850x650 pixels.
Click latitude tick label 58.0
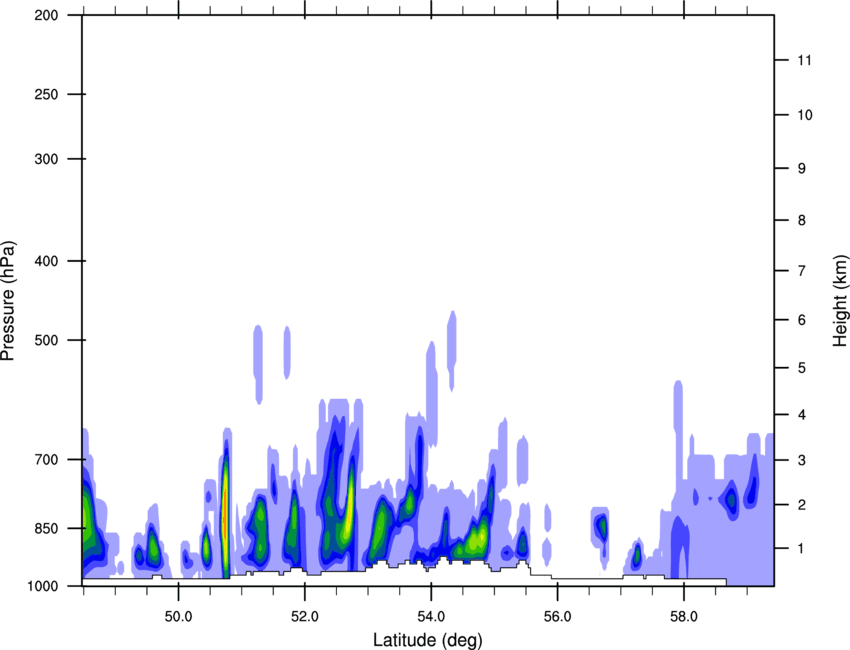[x=684, y=617]
